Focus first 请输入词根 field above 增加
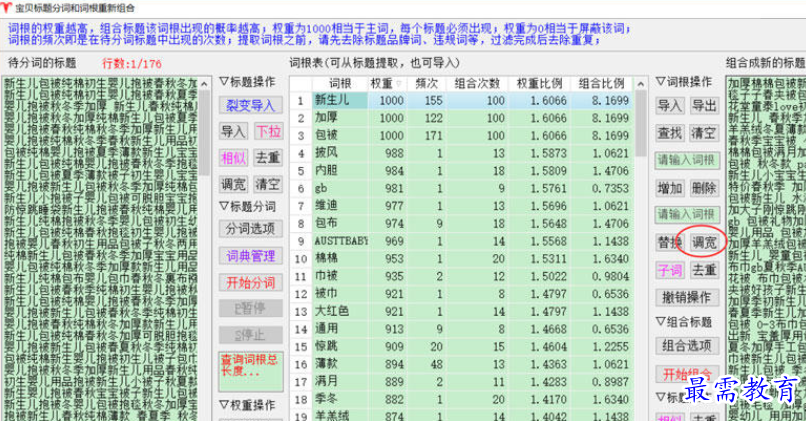 pos(687,160)
